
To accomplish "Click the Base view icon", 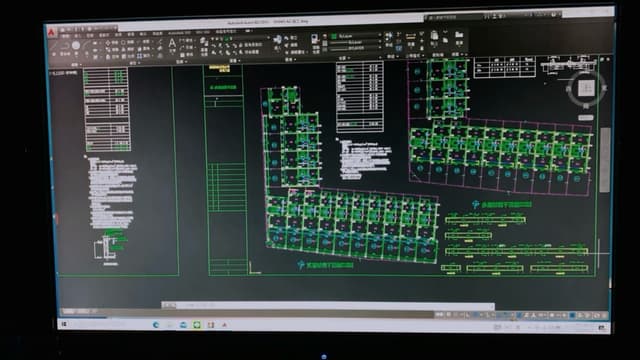I will [459, 35].
